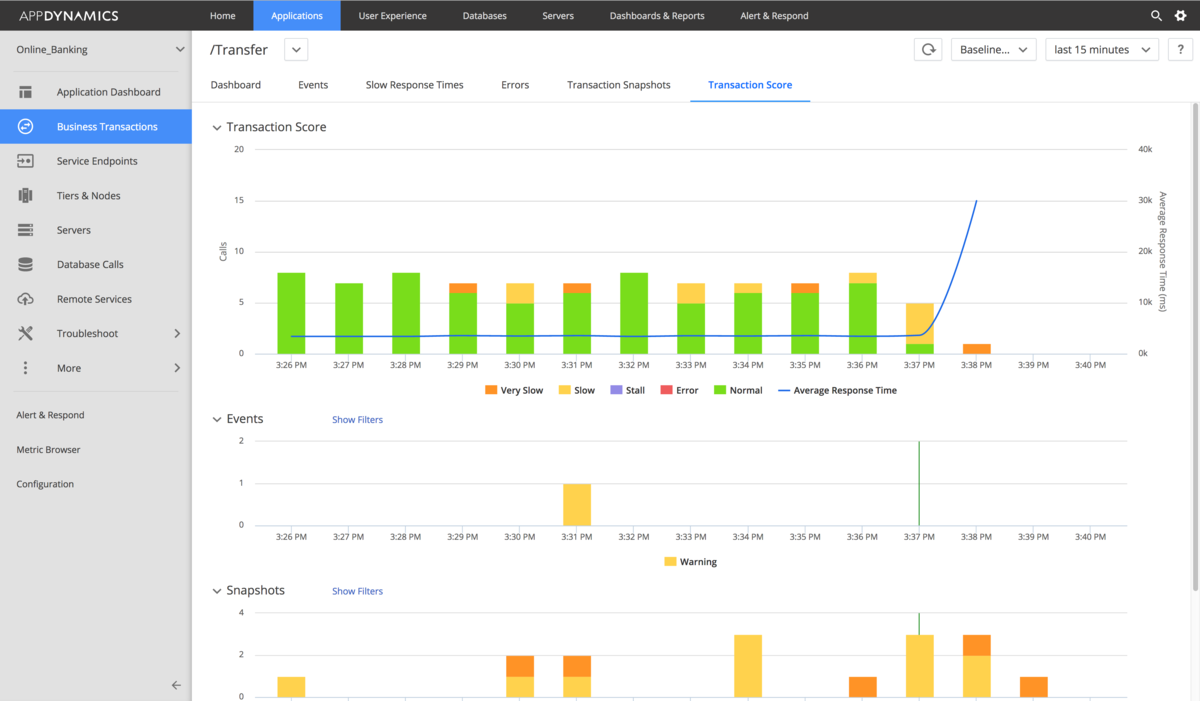Toggle the Average Response Time legend line
The width and height of the screenshot is (1200, 701).
tap(837, 390)
